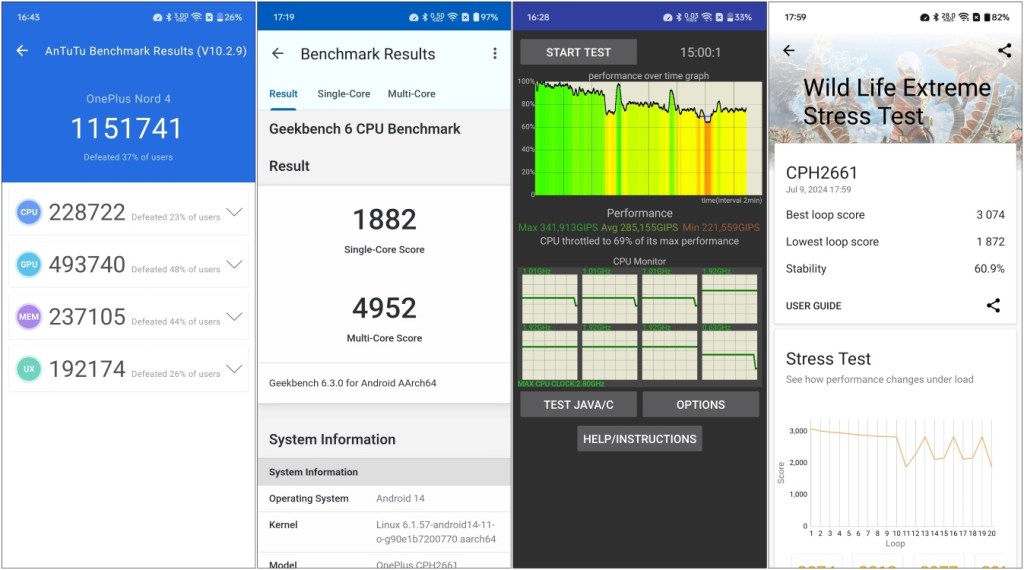Tap CPU throttled to 69% message

[x=639, y=241]
